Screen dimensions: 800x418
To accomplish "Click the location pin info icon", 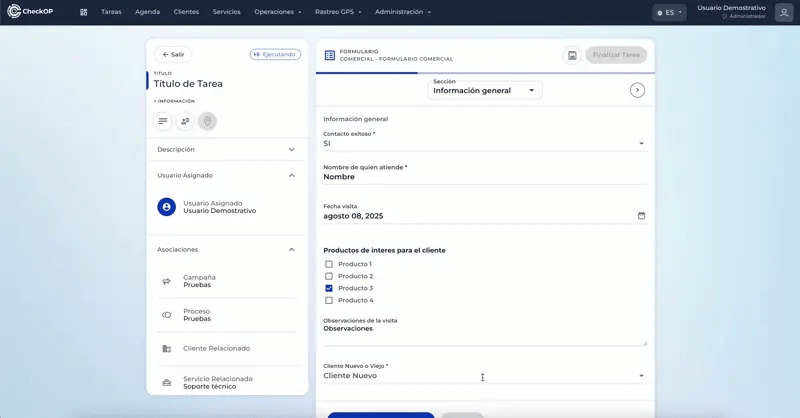I will point(207,121).
